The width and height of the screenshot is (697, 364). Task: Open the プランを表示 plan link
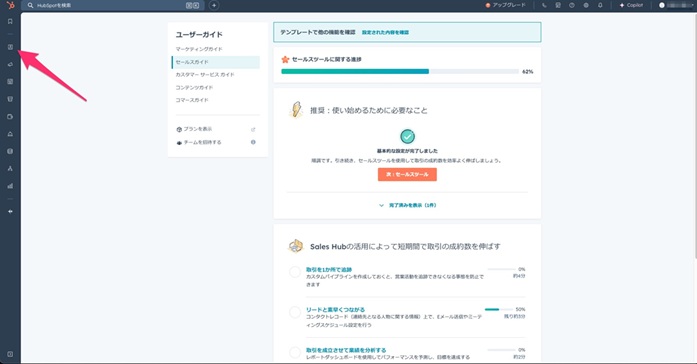tap(197, 129)
